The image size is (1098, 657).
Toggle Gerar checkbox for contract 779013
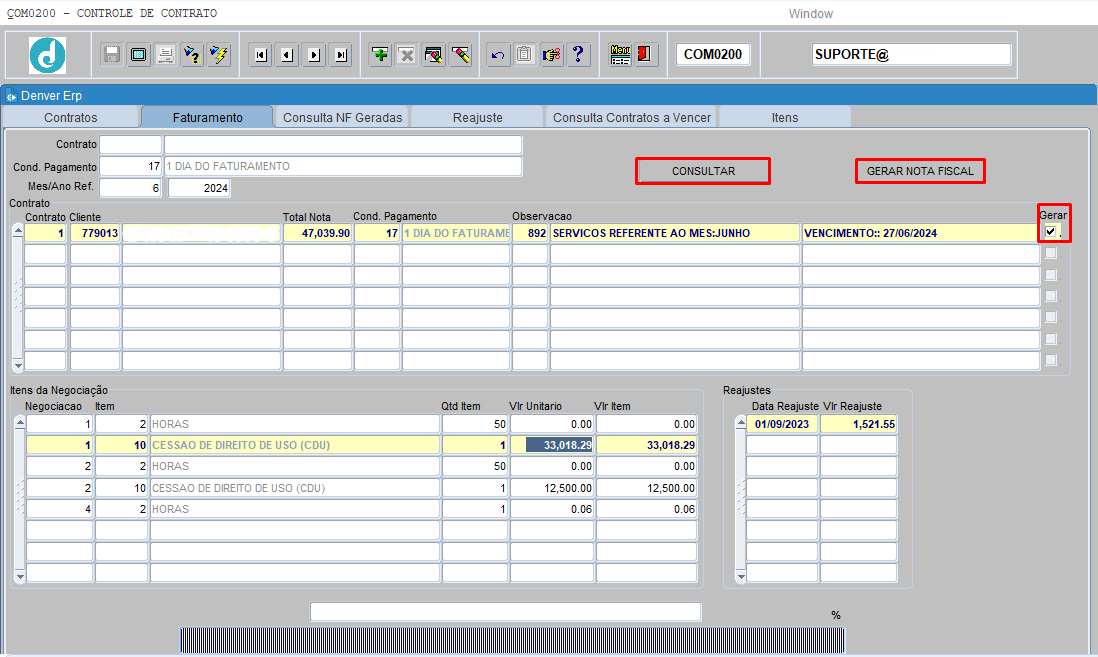1050,232
